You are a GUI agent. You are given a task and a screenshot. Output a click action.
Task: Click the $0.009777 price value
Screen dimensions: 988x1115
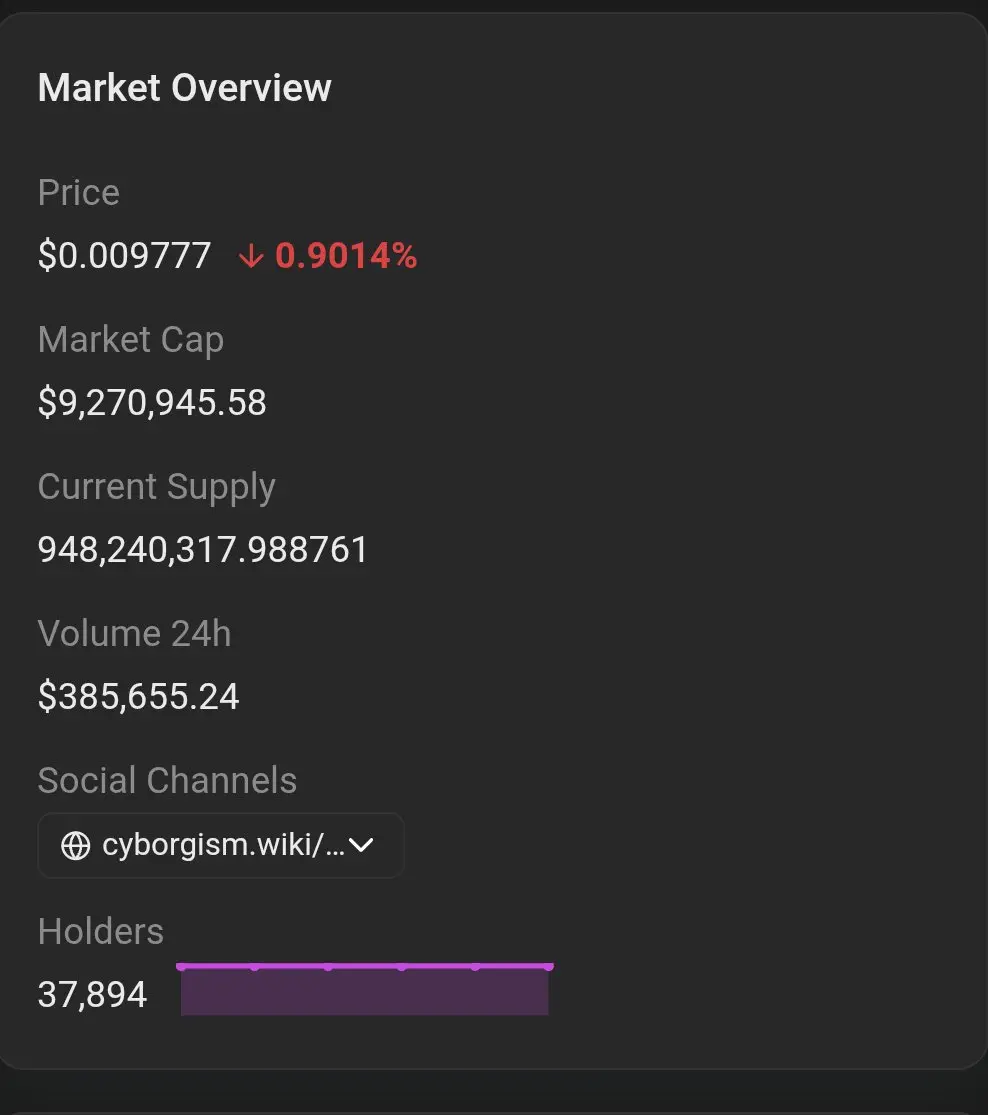(x=124, y=255)
